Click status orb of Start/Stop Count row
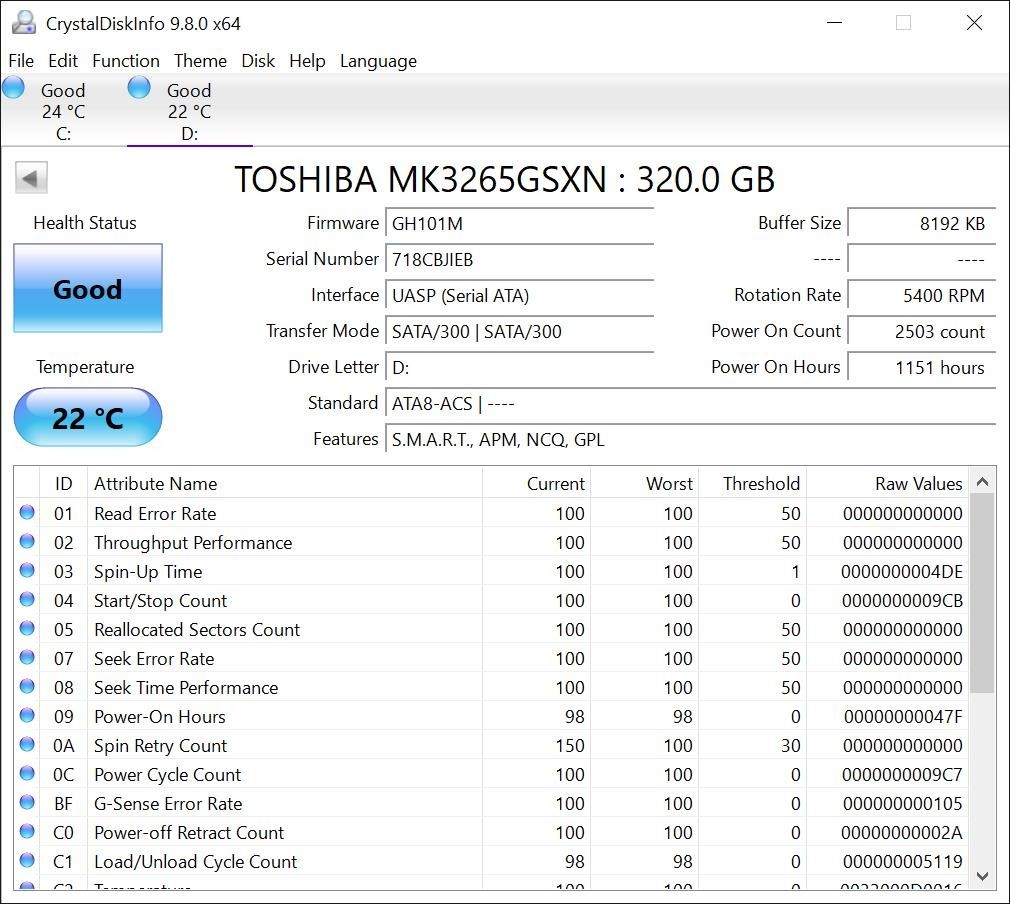Screen dimensions: 1010x904 click(27, 599)
